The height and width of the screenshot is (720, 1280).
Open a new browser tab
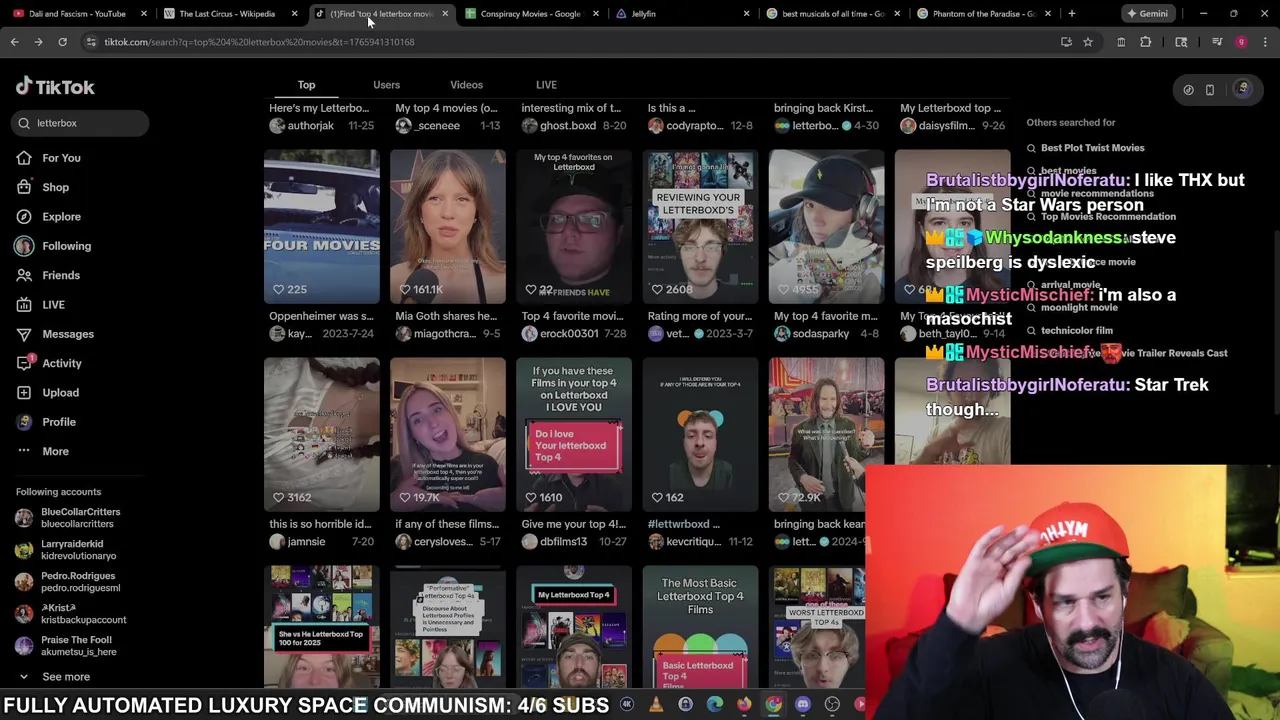point(1071,14)
